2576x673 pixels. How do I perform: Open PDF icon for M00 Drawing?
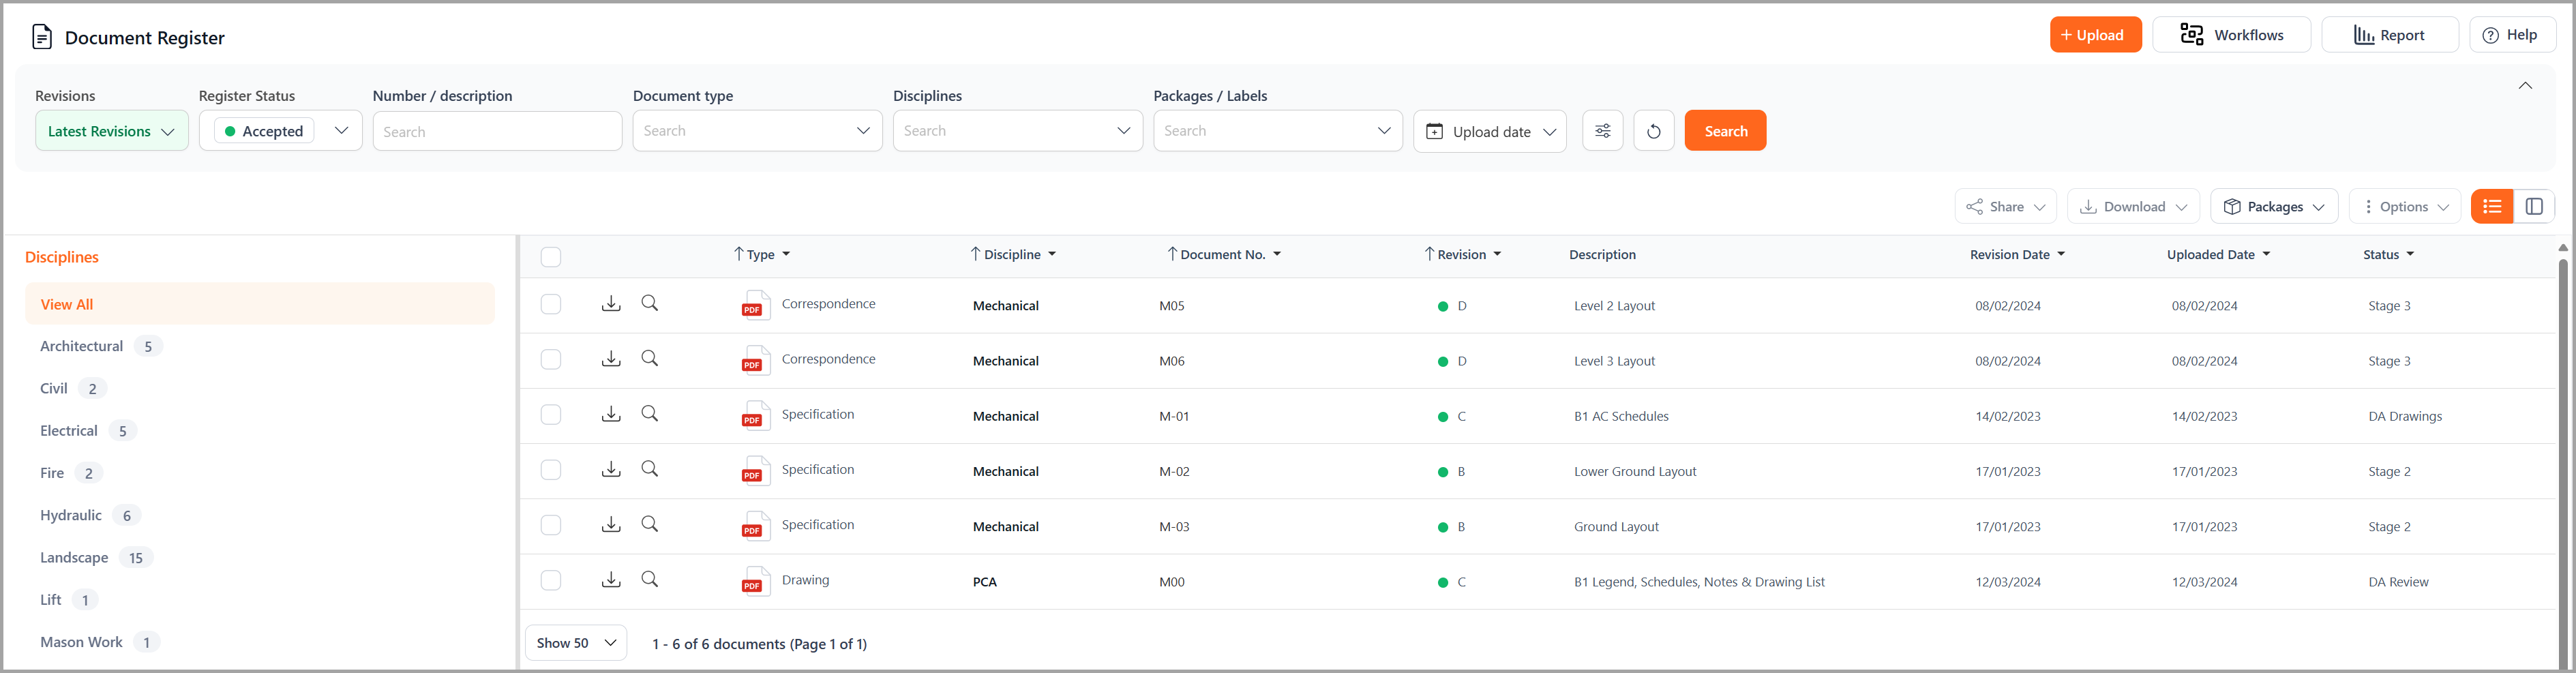(x=755, y=581)
